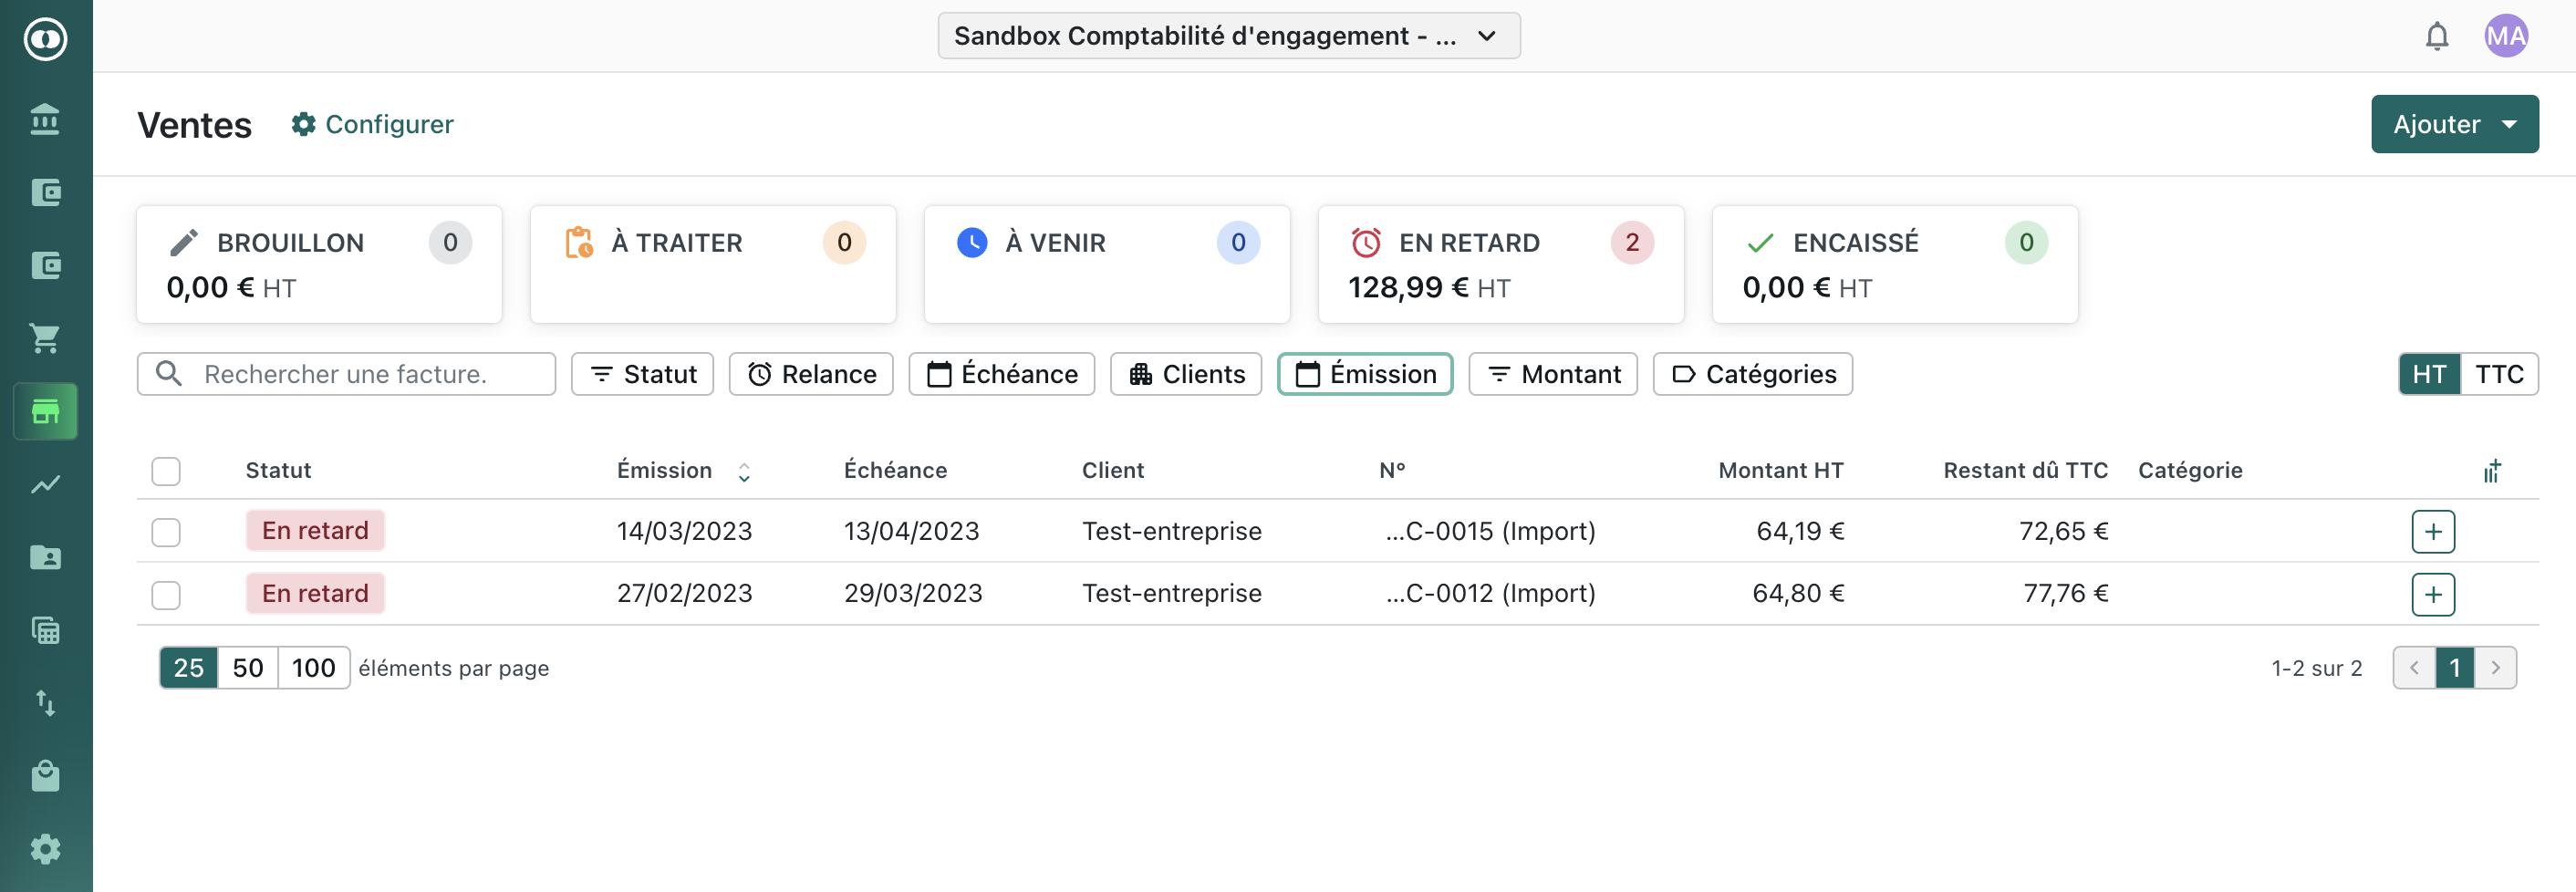Screen dimensions: 2576x892
Task: Click the remaining due 77,76 €
Action: (2066, 594)
